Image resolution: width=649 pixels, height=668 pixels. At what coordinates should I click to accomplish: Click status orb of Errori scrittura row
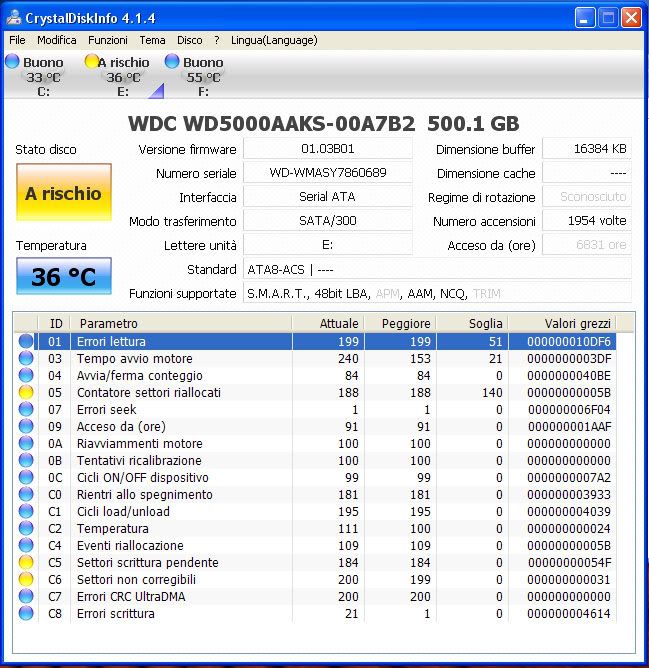(x=26, y=613)
